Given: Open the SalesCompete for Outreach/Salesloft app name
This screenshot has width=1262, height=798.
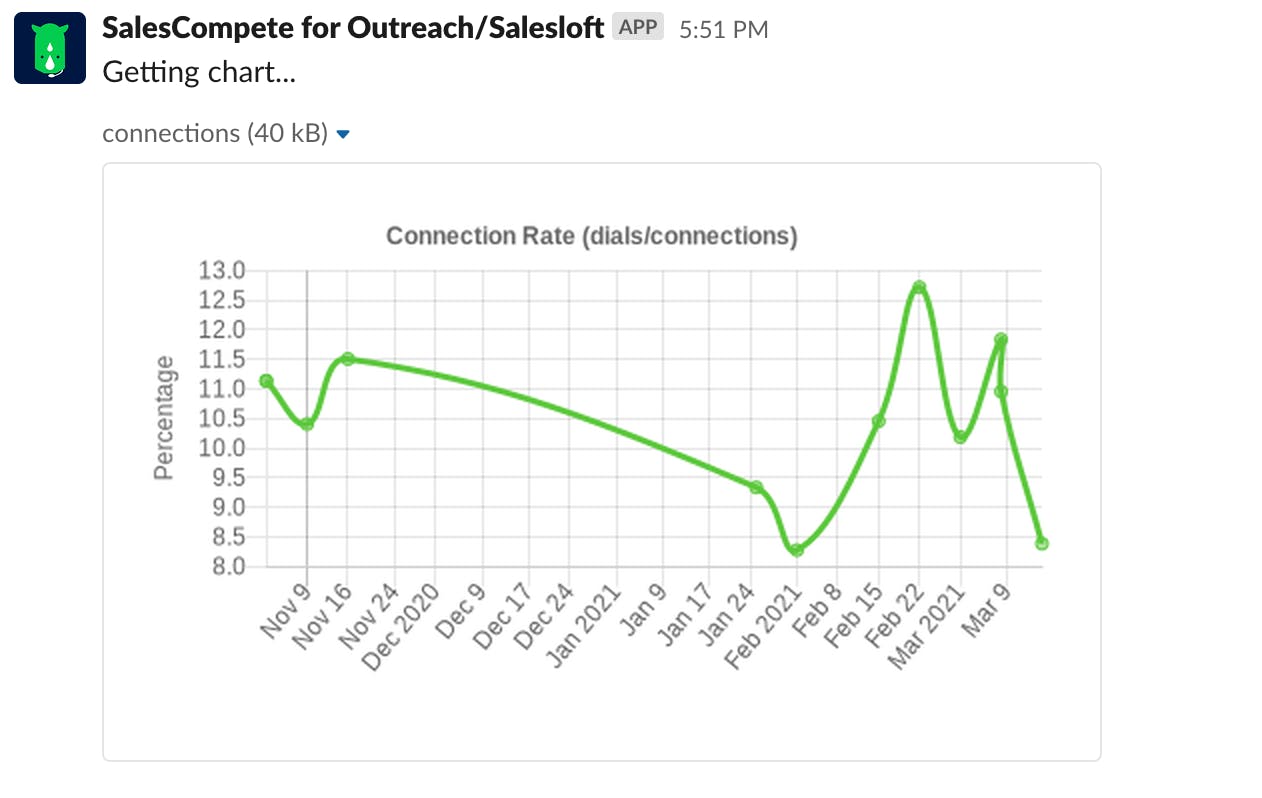Looking at the screenshot, I should tap(353, 28).
